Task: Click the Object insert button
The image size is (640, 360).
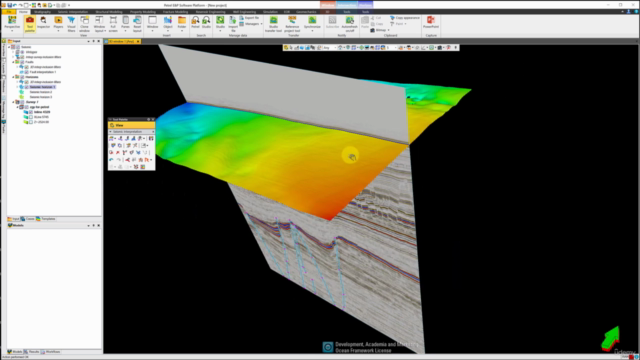Action: (168, 24)
